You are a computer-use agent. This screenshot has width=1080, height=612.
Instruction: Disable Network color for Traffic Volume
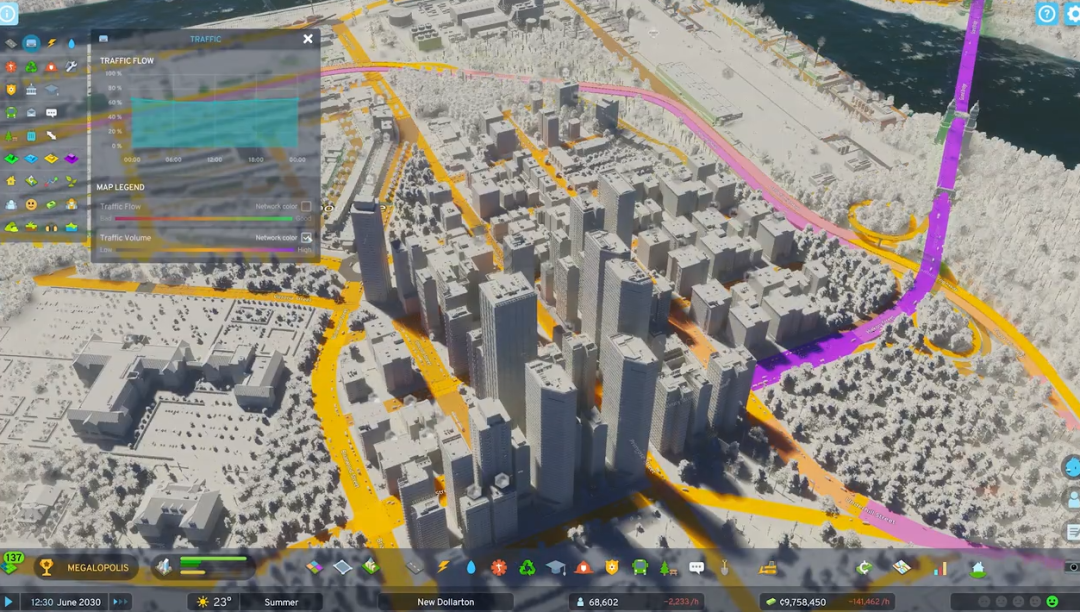307,238
